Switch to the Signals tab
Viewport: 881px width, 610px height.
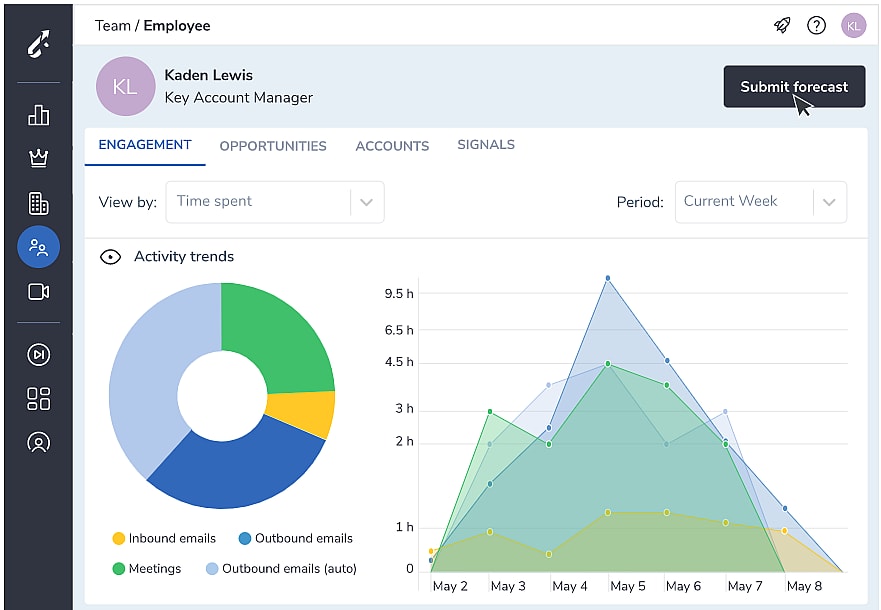[x=486, y=145]
